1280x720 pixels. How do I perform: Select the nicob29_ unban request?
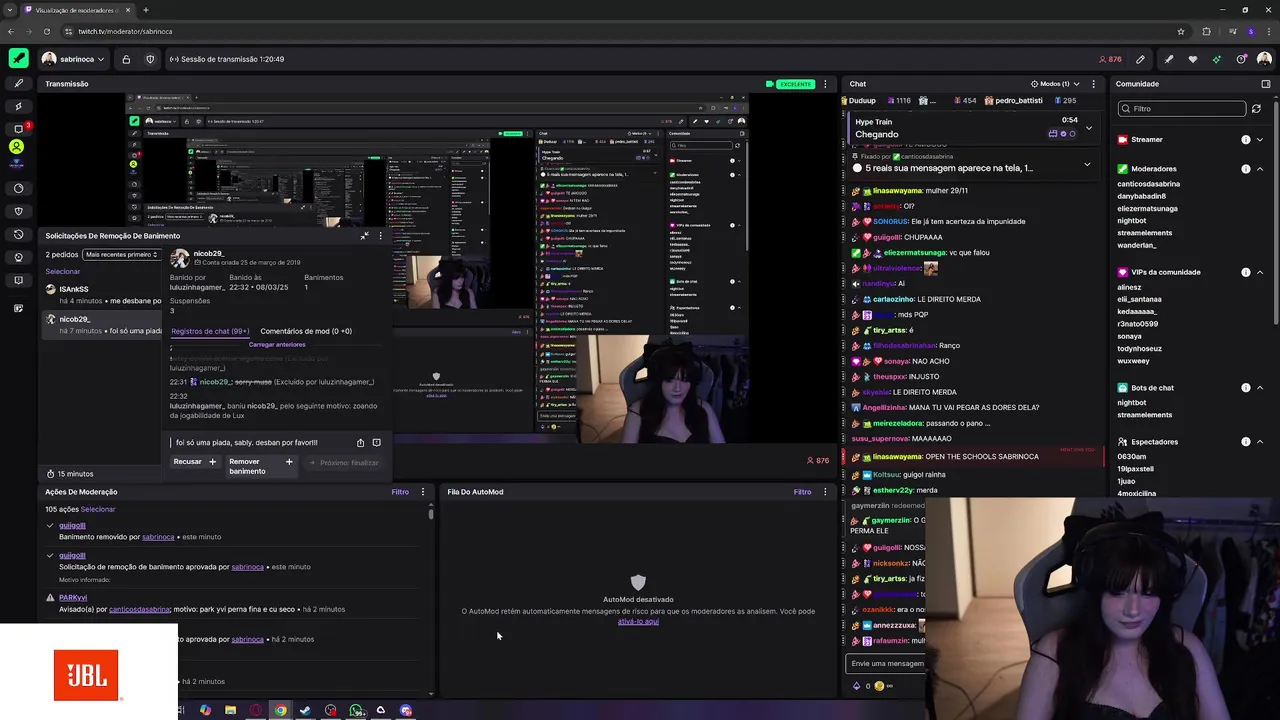(103, 324)
